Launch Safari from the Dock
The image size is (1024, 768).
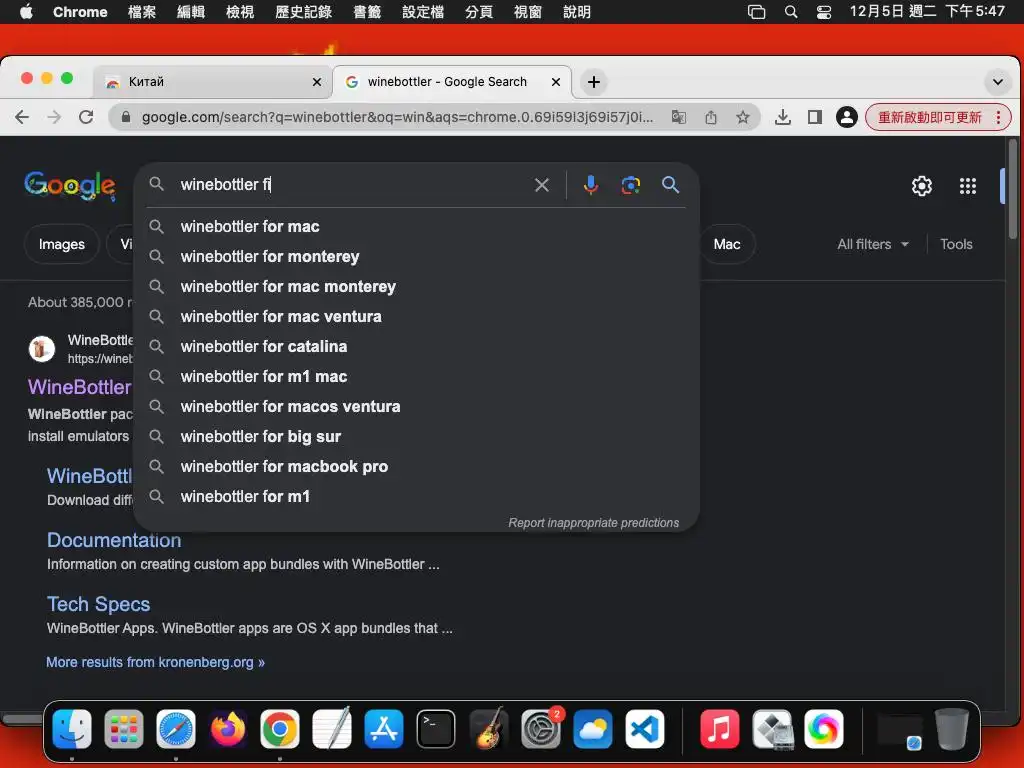point(176,729)
